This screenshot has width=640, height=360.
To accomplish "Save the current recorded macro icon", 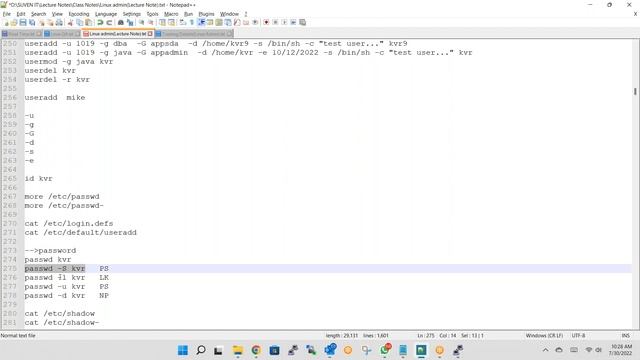I will tap(302, 22).
